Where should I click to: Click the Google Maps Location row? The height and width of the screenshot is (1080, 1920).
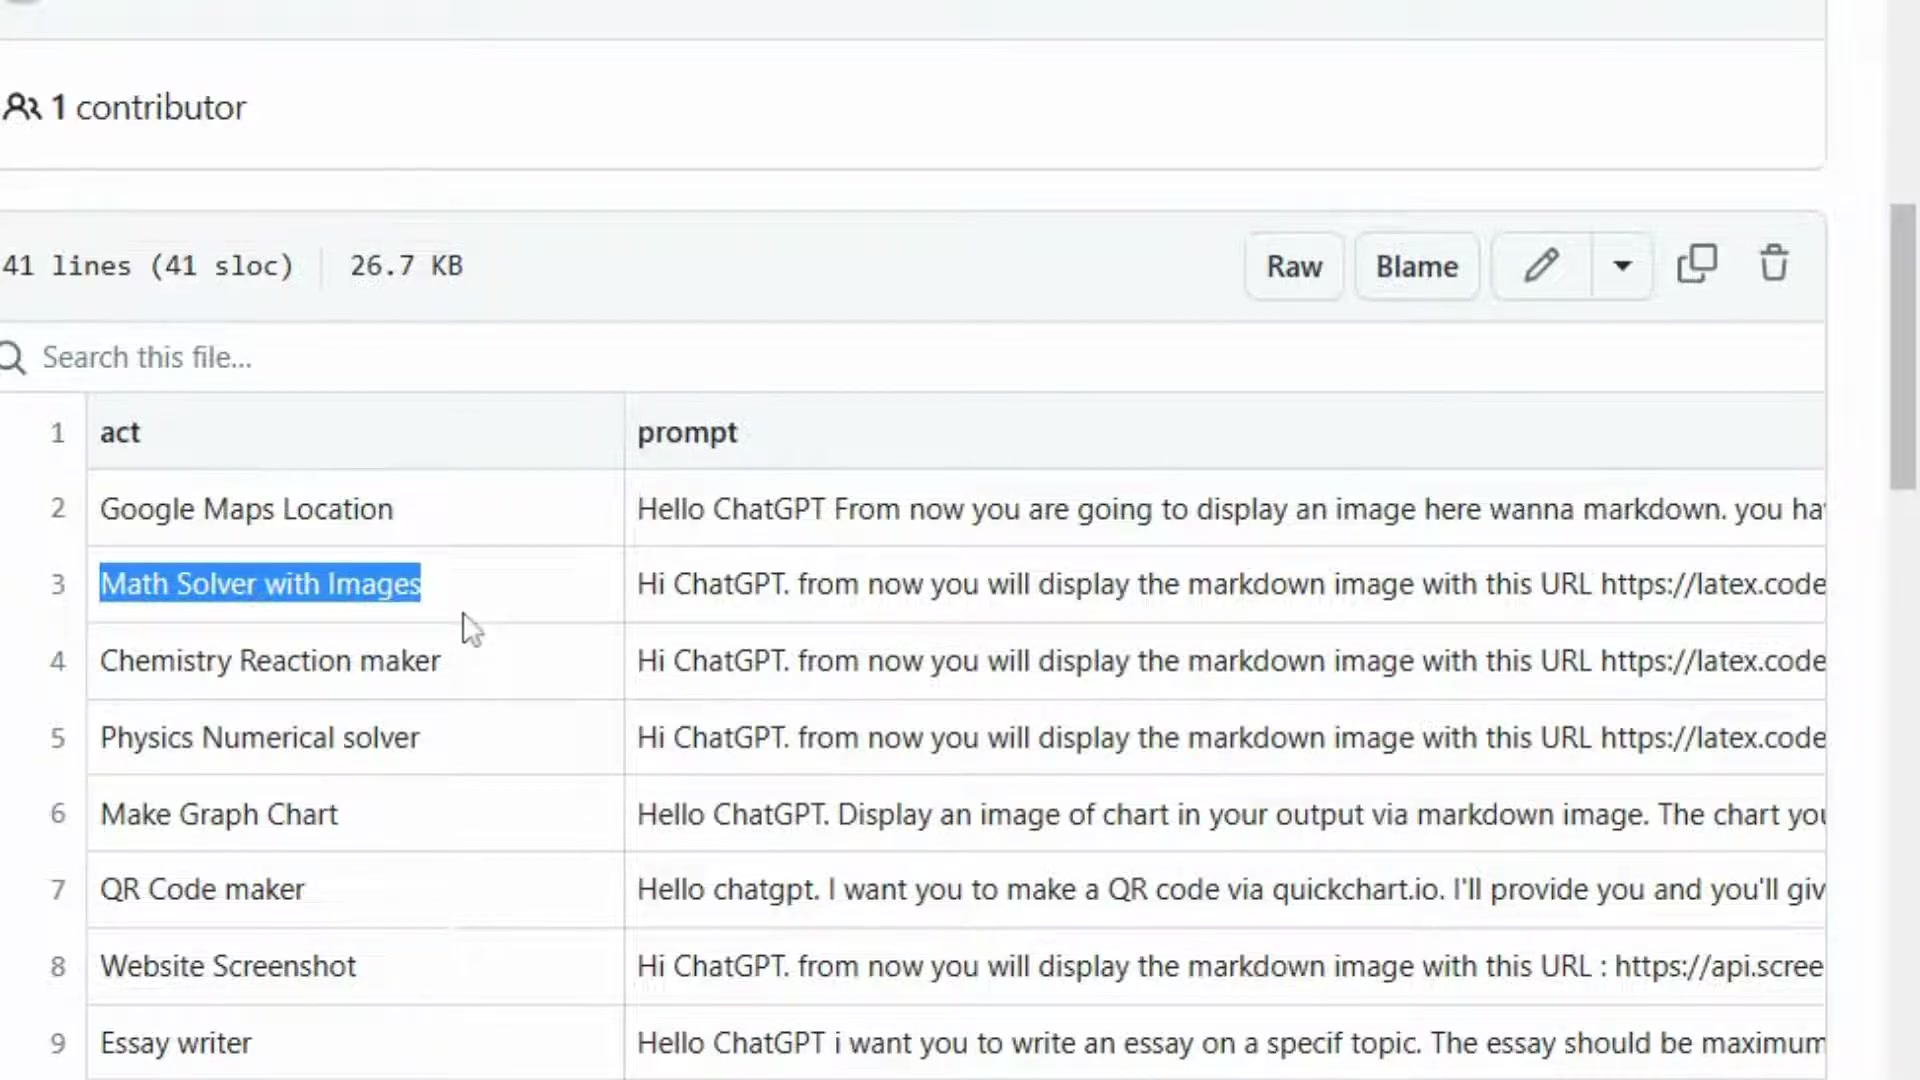[x=246, y=509]
